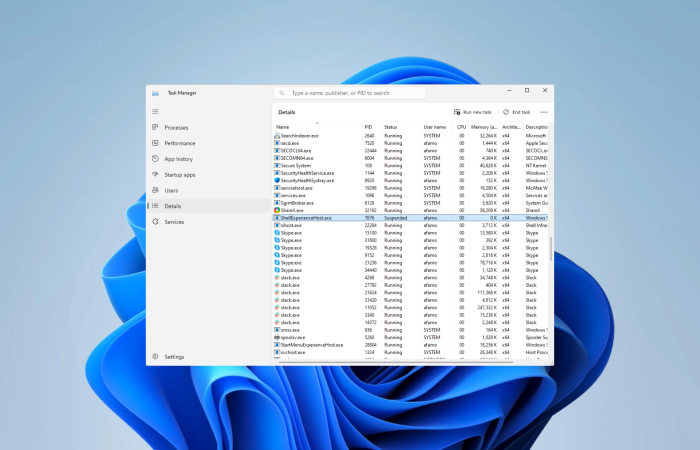This screenshot has width=700, height=450.
Task: Click the vertical scrollbar thumb of process list
Action: tap(551, 249)
